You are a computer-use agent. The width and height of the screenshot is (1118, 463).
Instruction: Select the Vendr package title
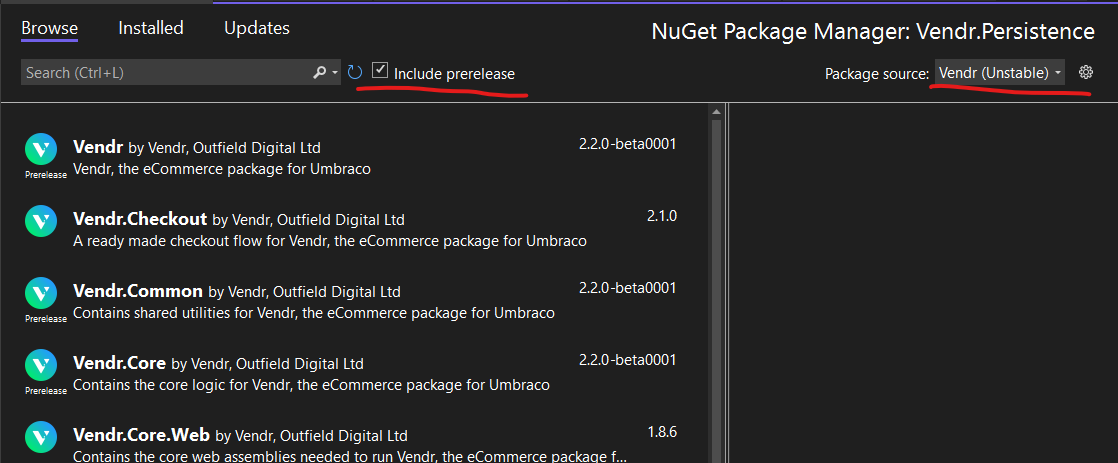click(98, 147)
